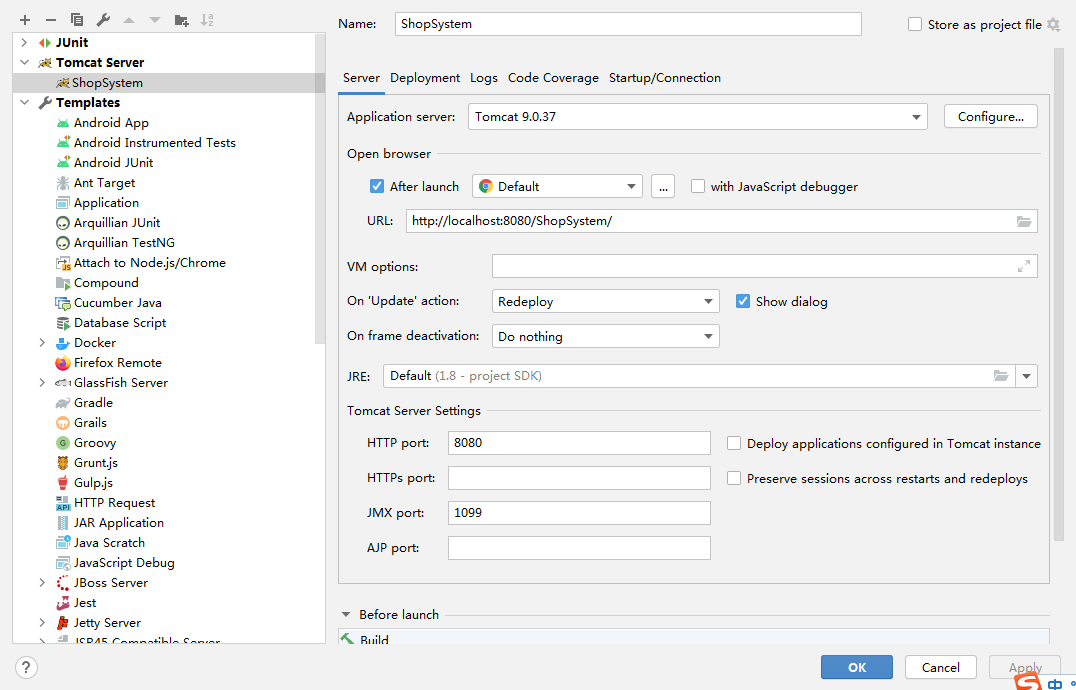The image size is (1076, 690).
Task: Select Ant Target template icon
Action: 63,183
